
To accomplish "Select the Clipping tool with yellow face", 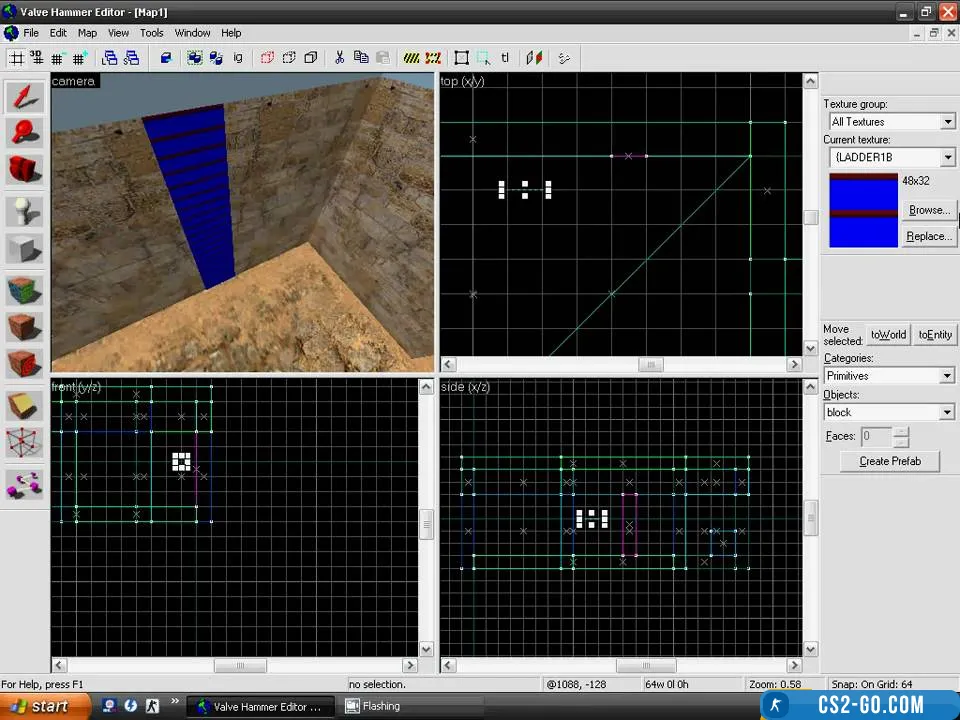I will 24,405.
